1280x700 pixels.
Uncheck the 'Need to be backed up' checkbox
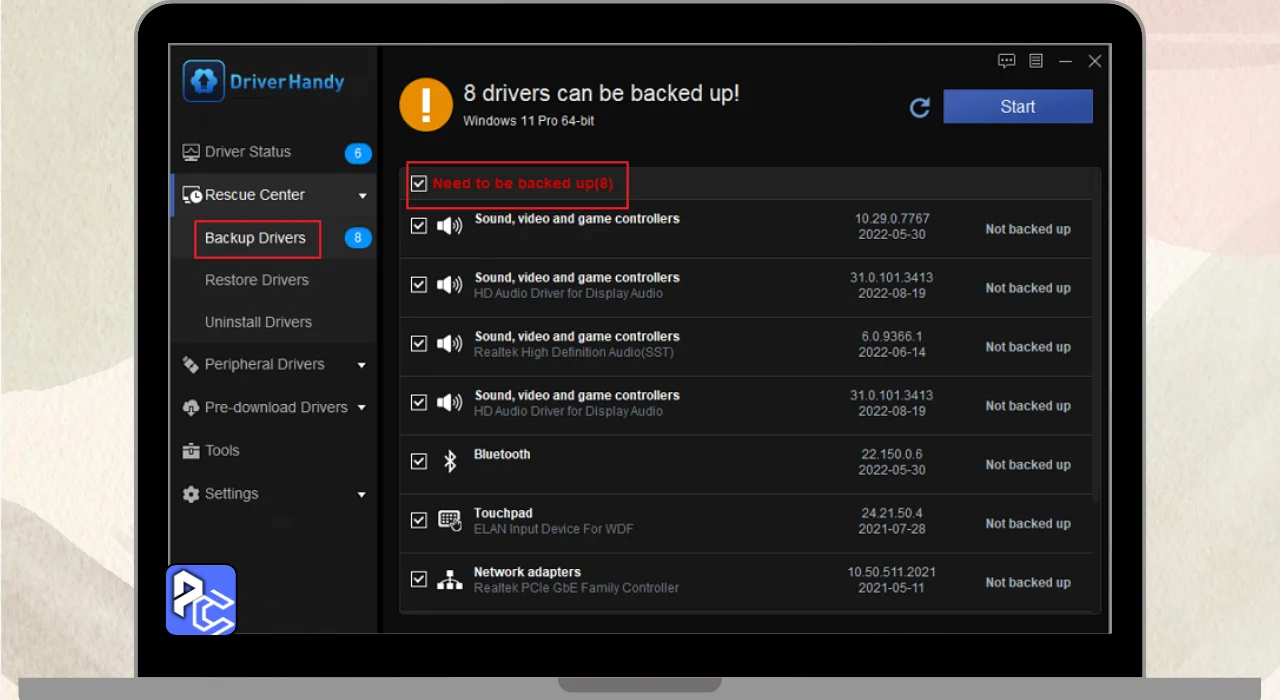pos(419,184)
